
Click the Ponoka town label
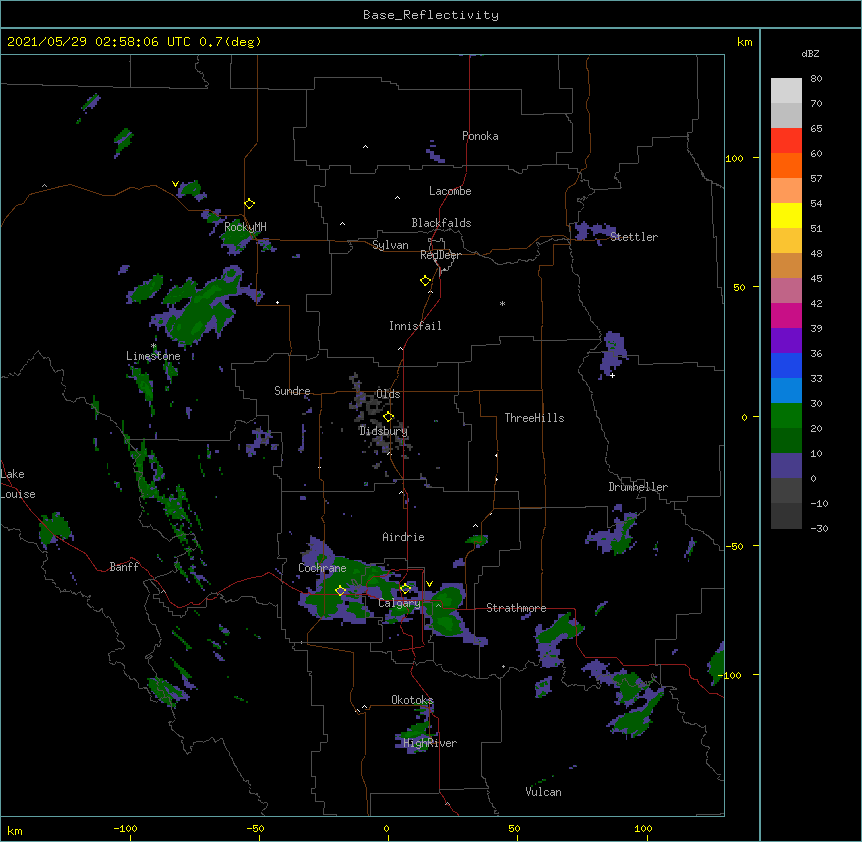[480, 136]
